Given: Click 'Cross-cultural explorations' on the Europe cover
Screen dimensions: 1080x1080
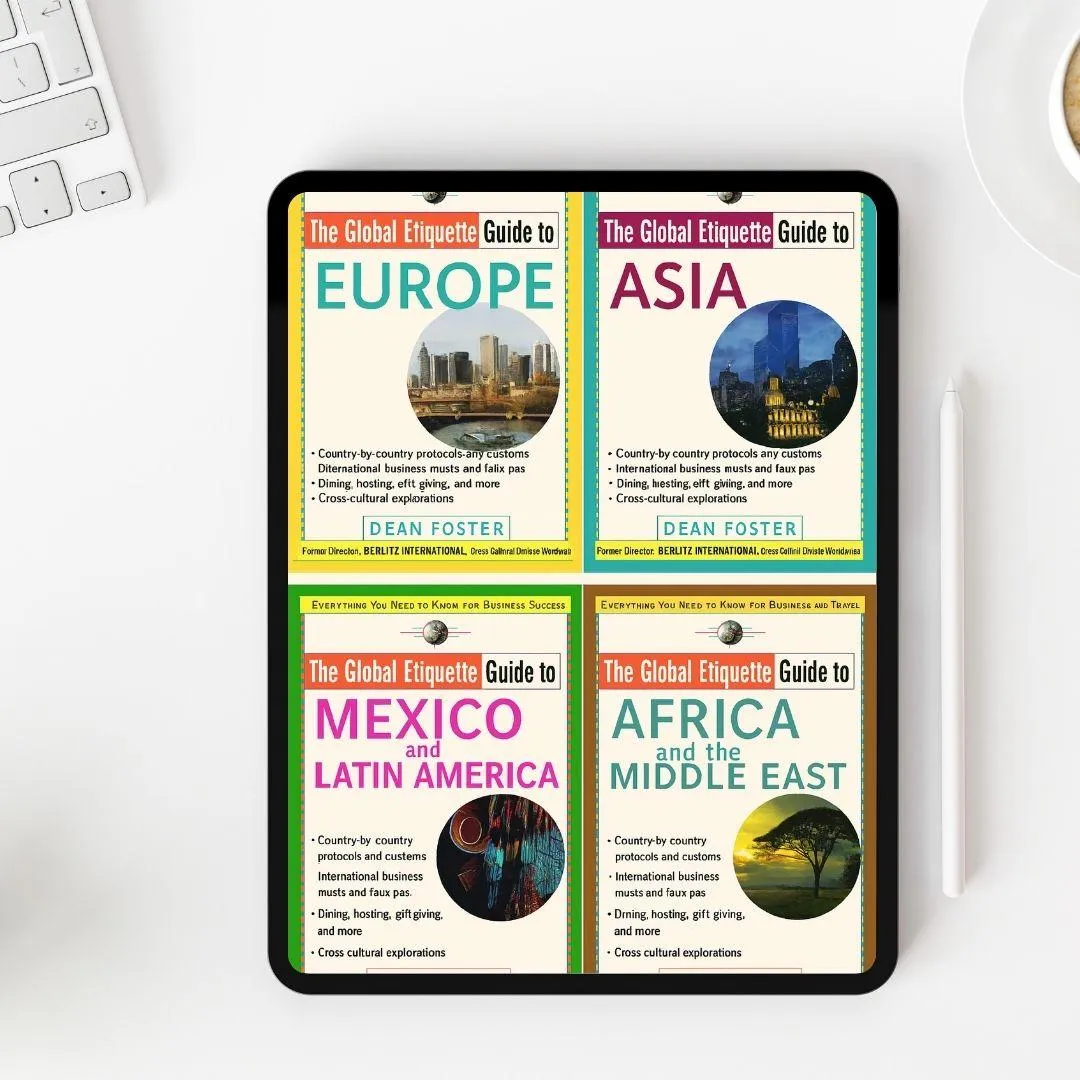Looking at the screenshot, I should [x=386, y=498].
